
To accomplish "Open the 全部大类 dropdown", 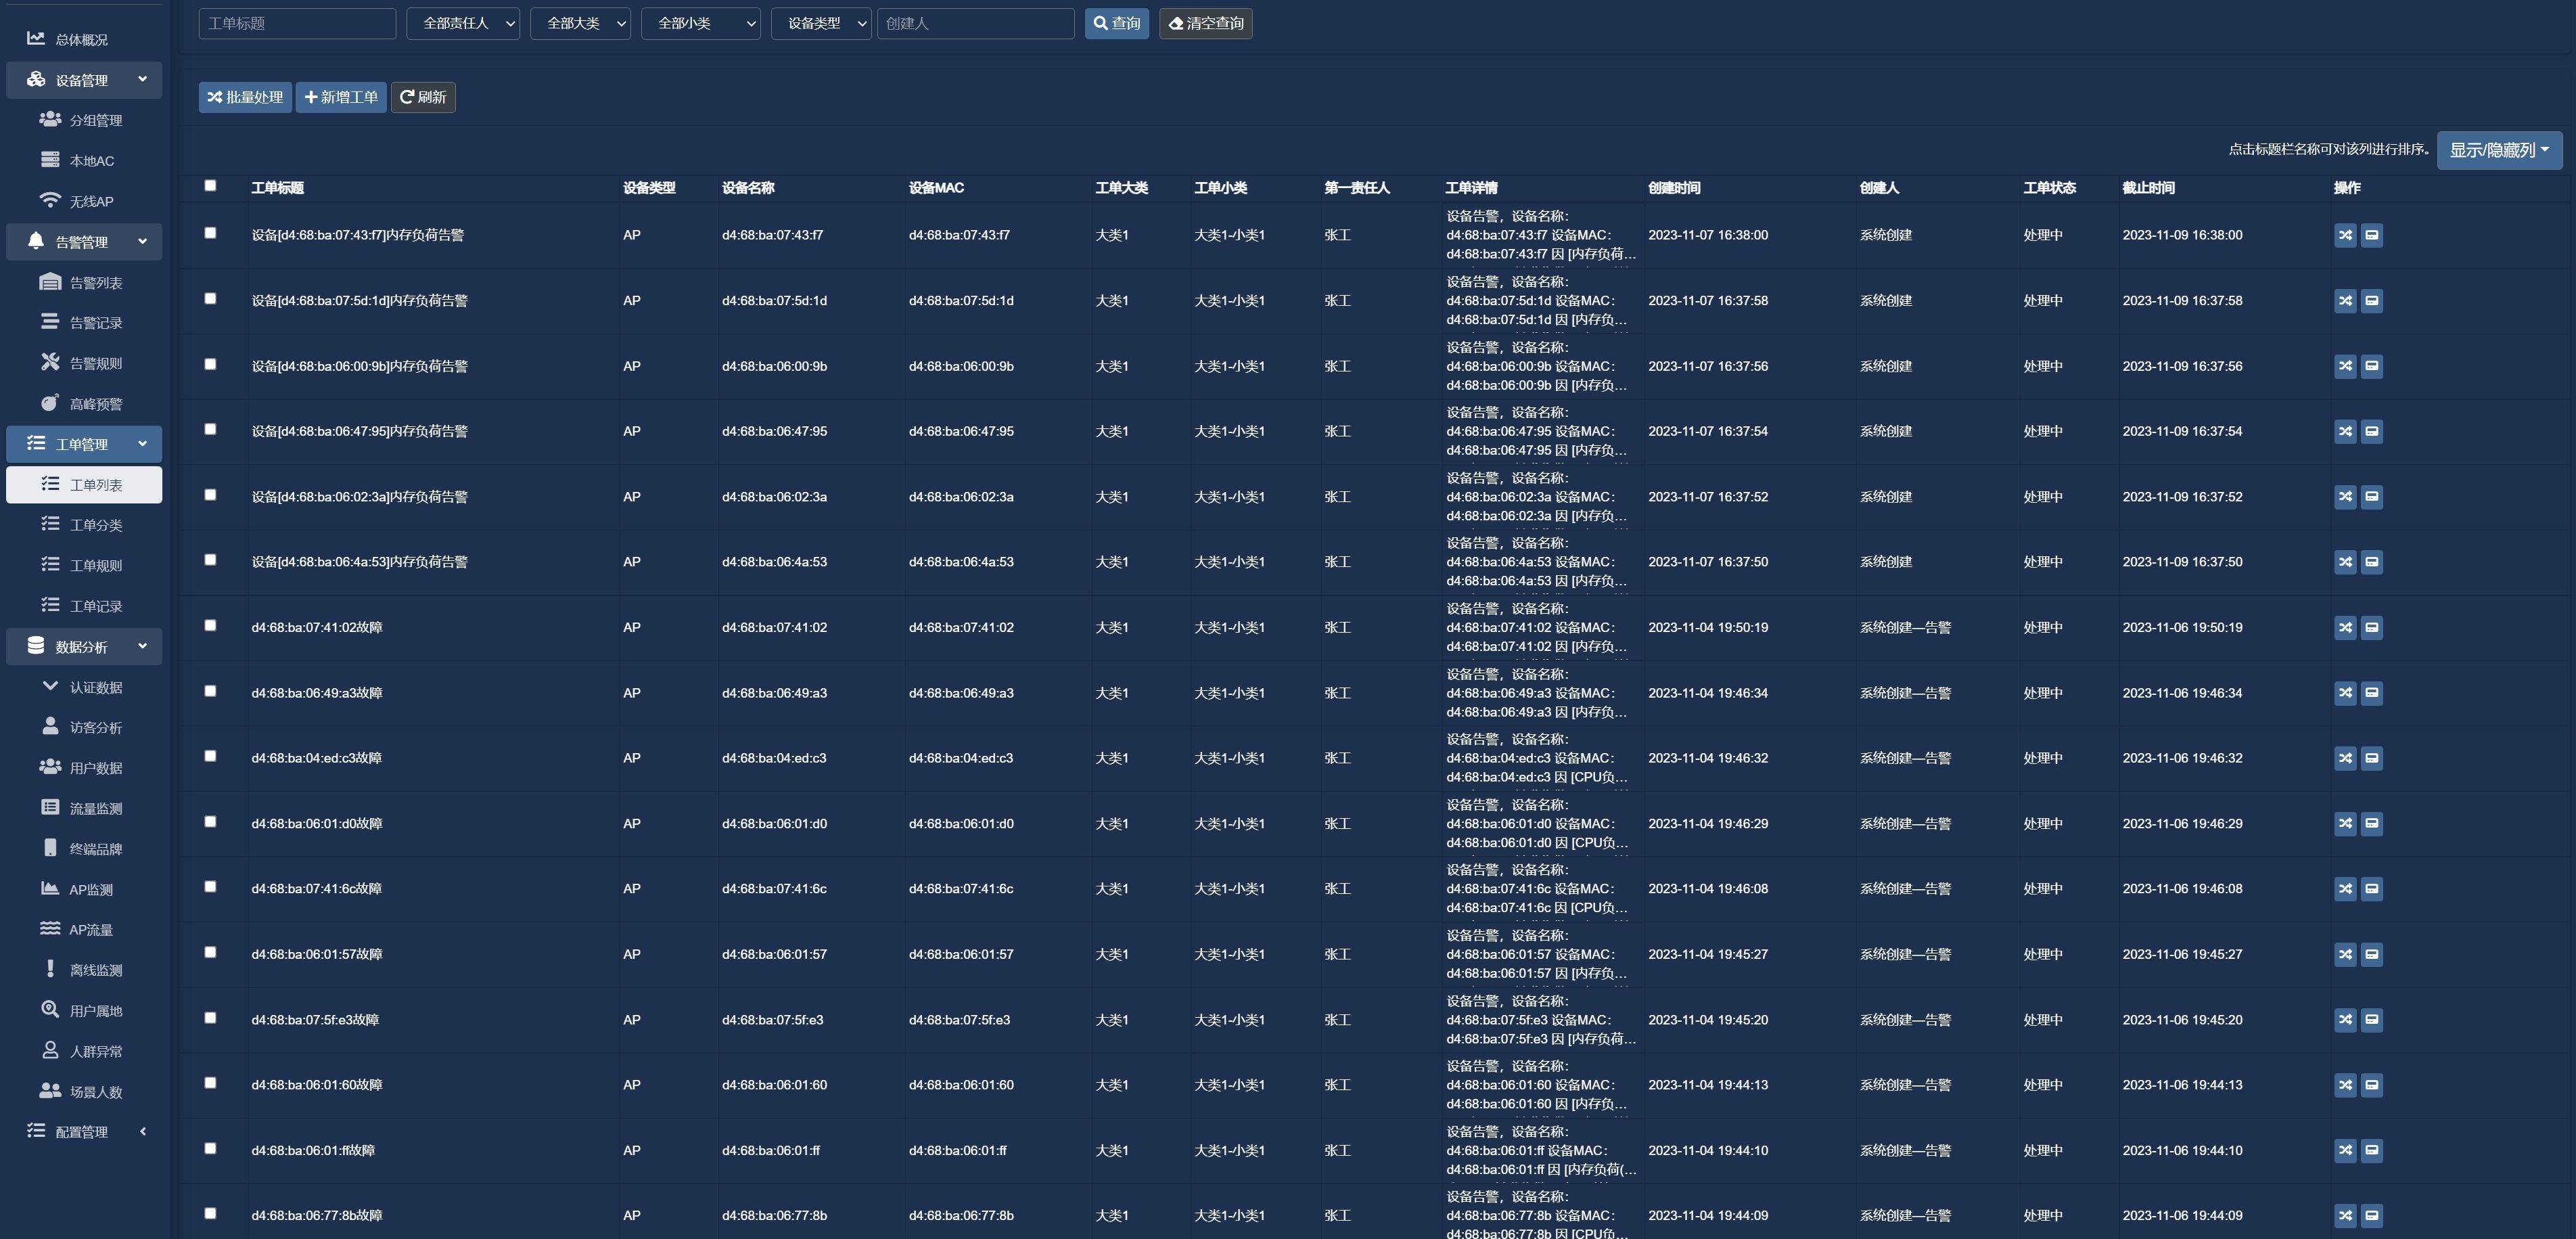I will (580, 23).
